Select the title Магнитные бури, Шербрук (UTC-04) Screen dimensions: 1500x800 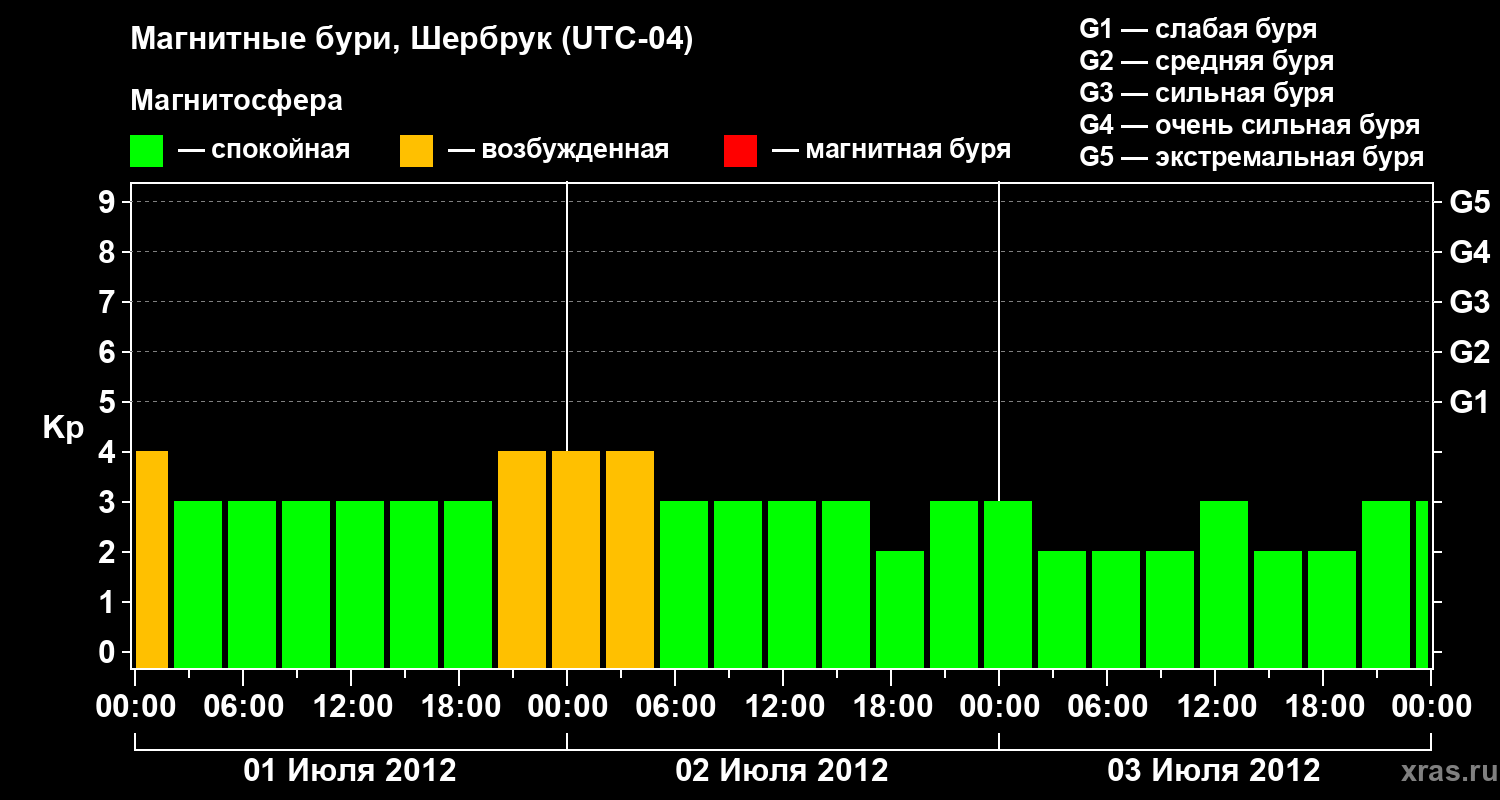[412, 40]
